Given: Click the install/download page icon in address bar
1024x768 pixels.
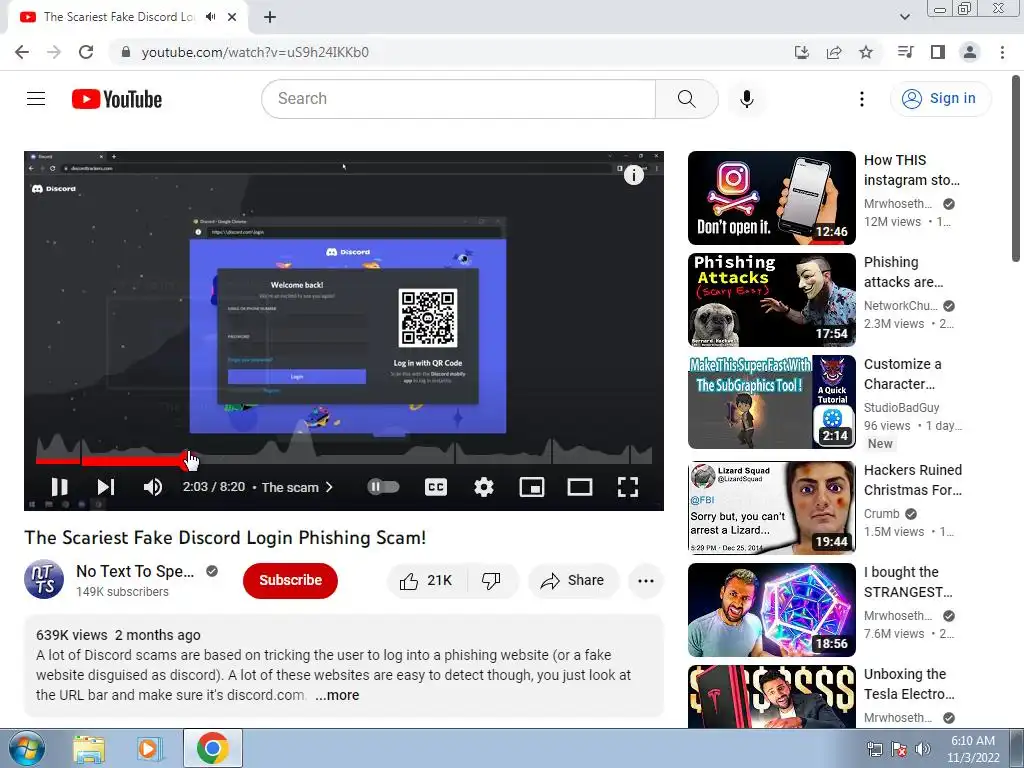Looking at the screenshot, I should tap(801, 52).
